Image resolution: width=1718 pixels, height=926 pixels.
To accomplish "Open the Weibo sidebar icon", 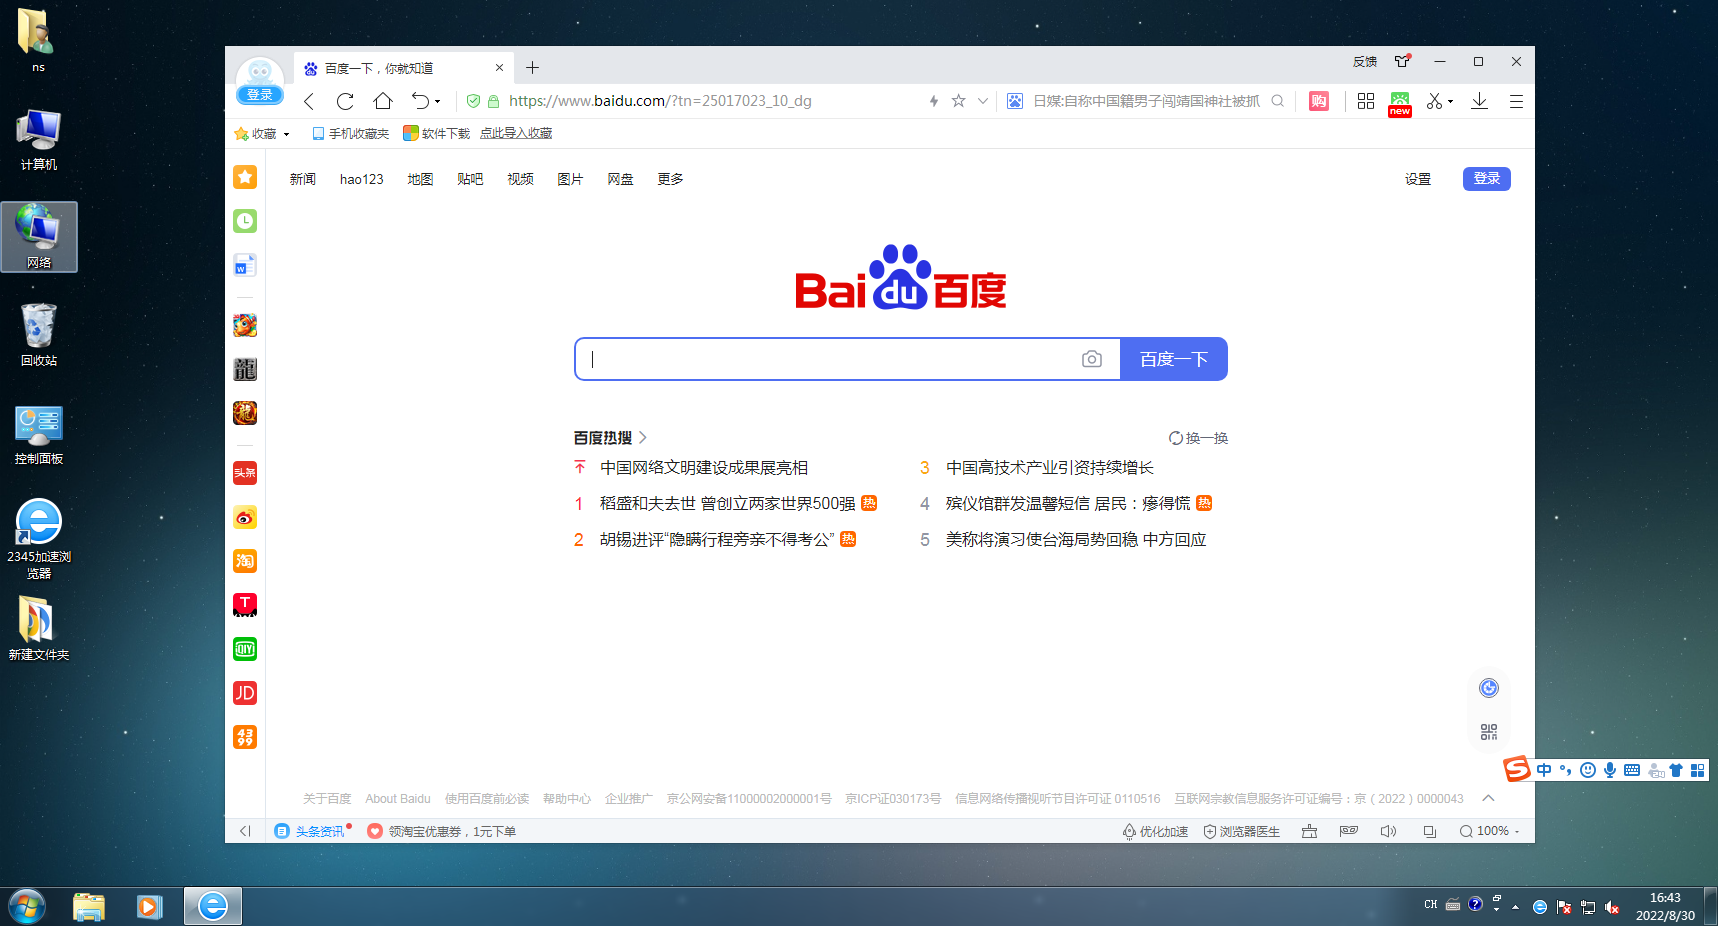I will (x=245, y=517).
